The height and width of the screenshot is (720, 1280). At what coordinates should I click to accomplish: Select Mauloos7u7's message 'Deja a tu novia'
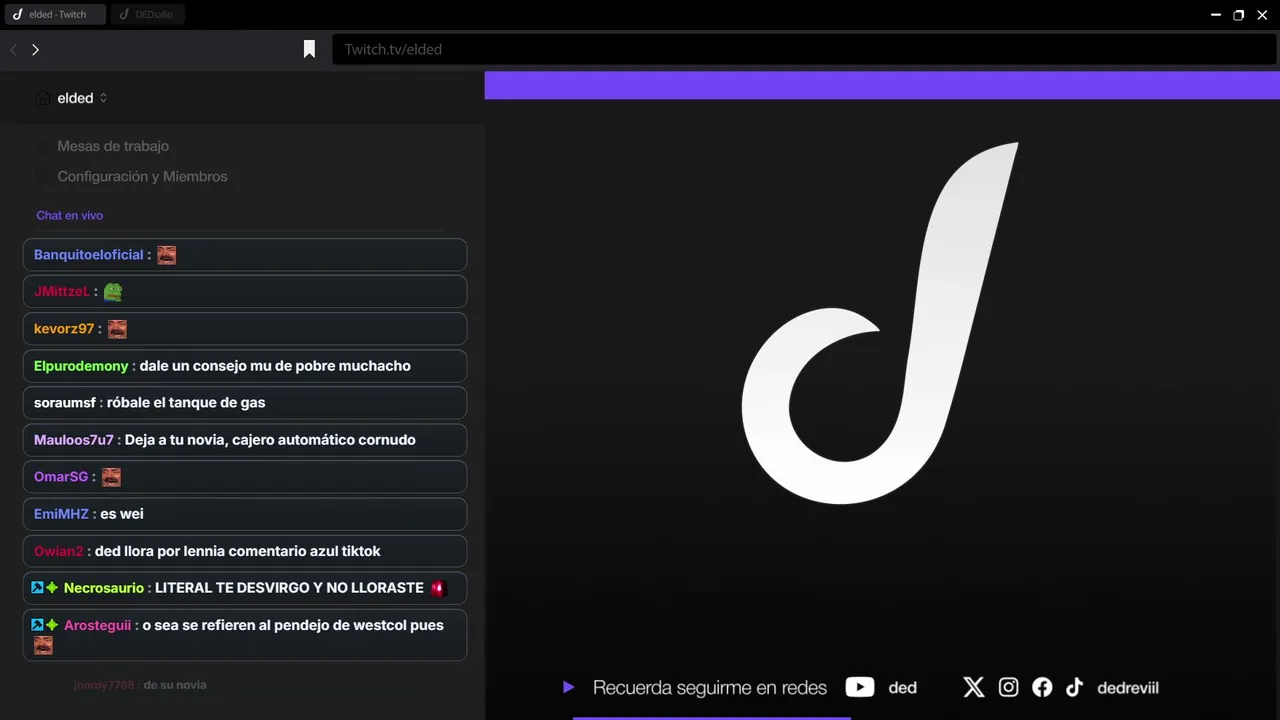[245, 440]
